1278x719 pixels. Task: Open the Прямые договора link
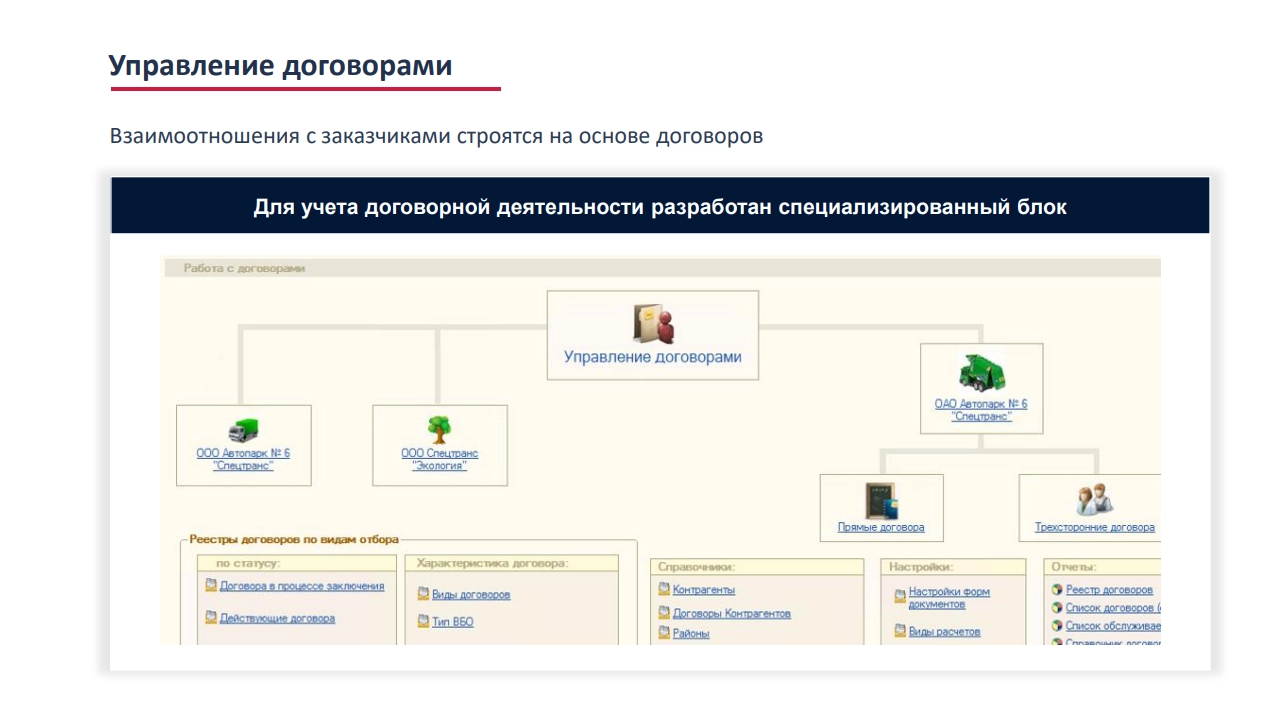point(880,527)
